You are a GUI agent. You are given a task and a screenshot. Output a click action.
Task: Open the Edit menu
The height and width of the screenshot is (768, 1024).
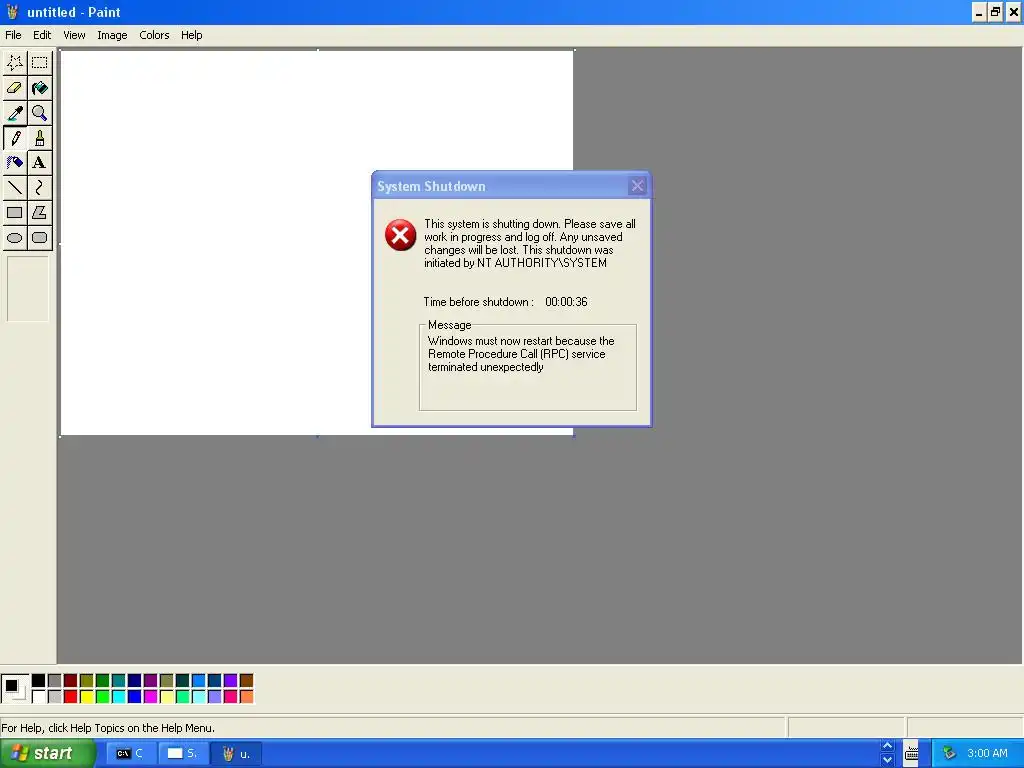pos(42,35)
